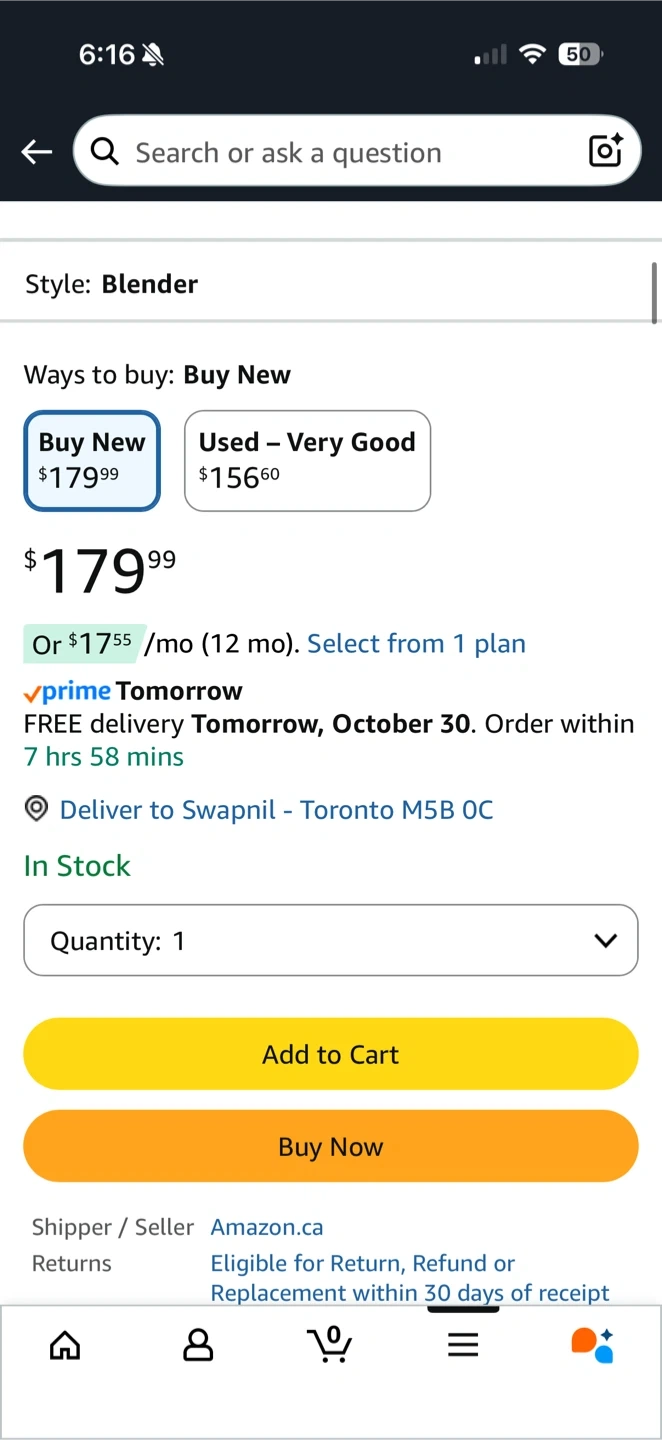Open Select from 1 plan link
662x1440 pixels.
pyautogui.click(x=416, y=644)
